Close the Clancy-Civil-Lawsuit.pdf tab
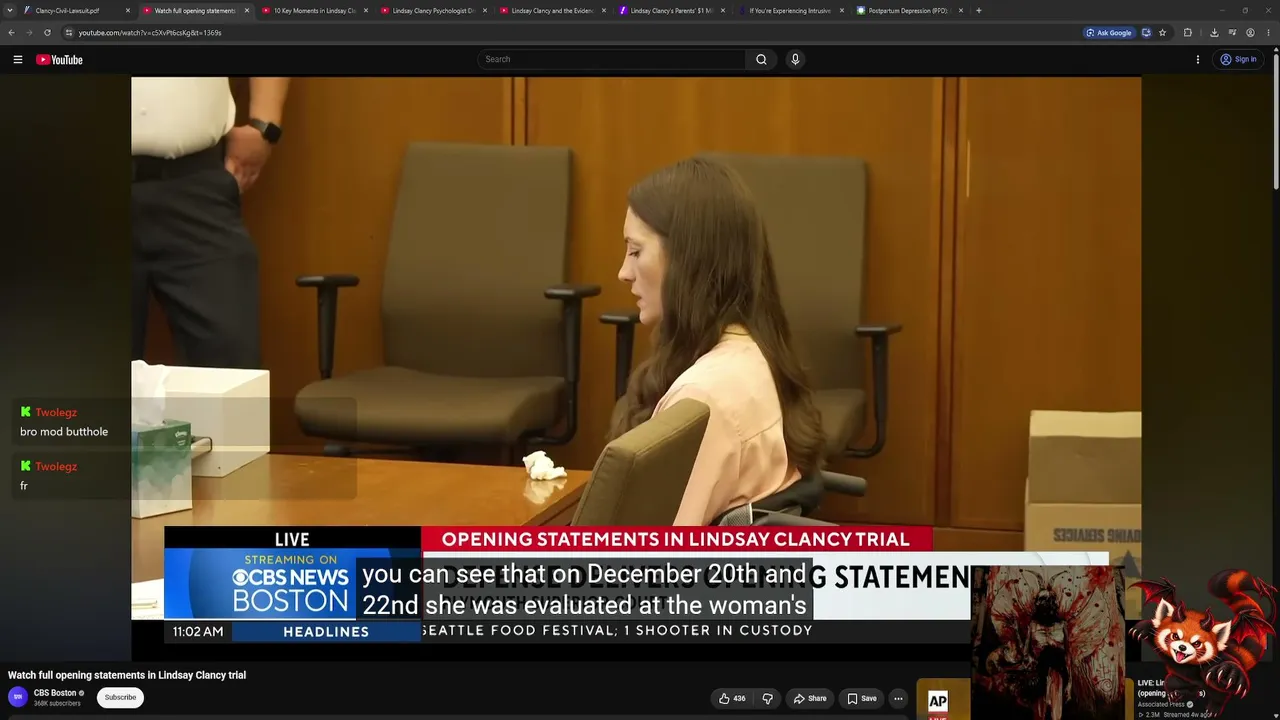Image resolution: width=1280 pixels, height=720 pixels. [128, 11]
